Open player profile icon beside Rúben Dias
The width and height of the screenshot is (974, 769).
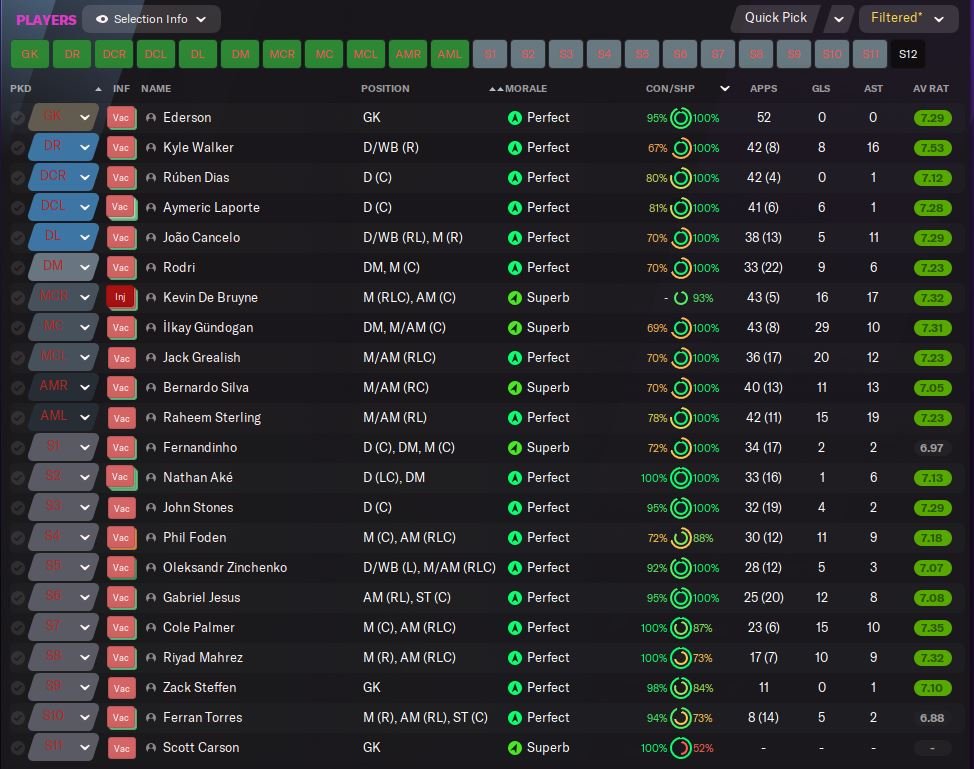pyautogui.click(x=150, y=178)
